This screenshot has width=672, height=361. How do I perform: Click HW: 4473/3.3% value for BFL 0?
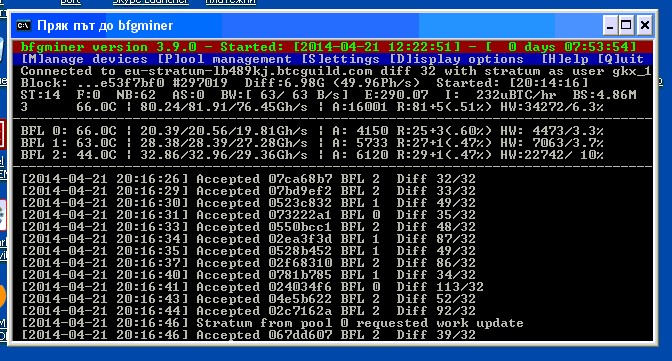point(552,131)
